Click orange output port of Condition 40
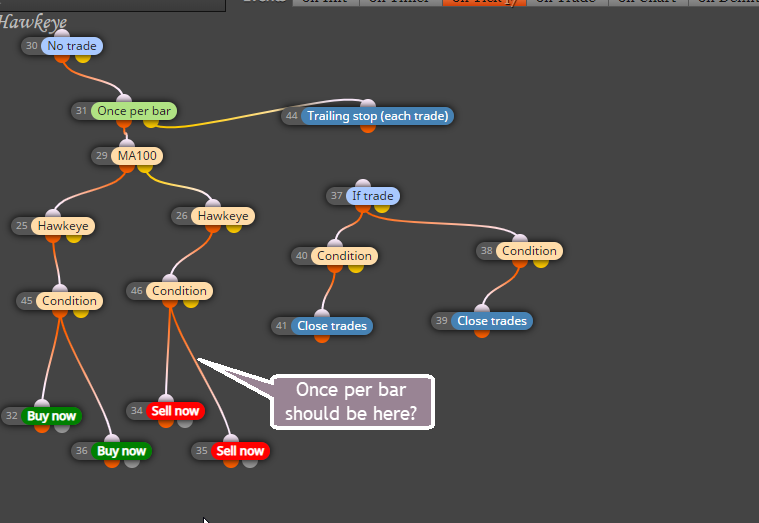Screen dimensions: 759x523 [335, 268]
